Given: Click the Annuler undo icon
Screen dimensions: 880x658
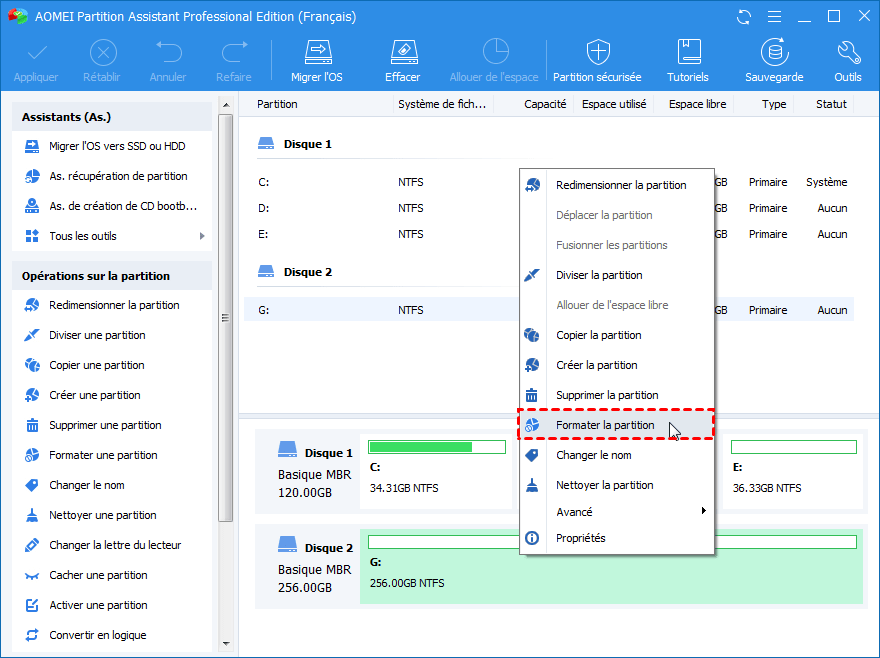Looking at the screenshot, I should 168,53.
